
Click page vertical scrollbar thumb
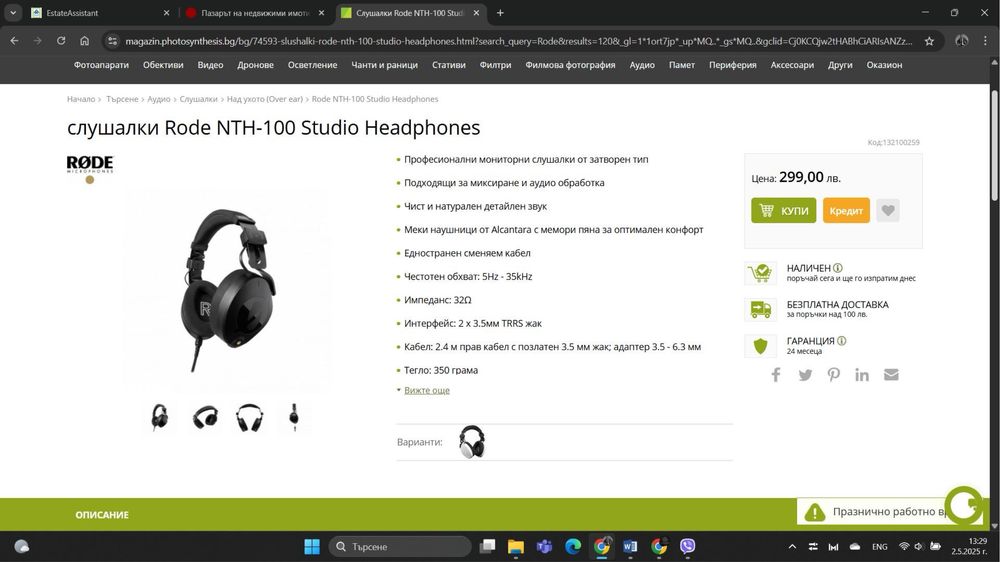pyautogui.click(x=994, y=145)
